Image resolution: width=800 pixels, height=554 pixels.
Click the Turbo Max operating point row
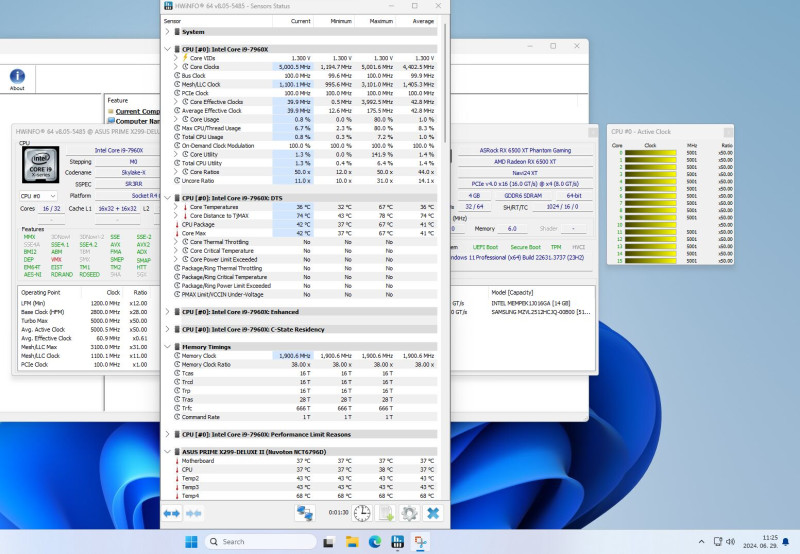84,321
